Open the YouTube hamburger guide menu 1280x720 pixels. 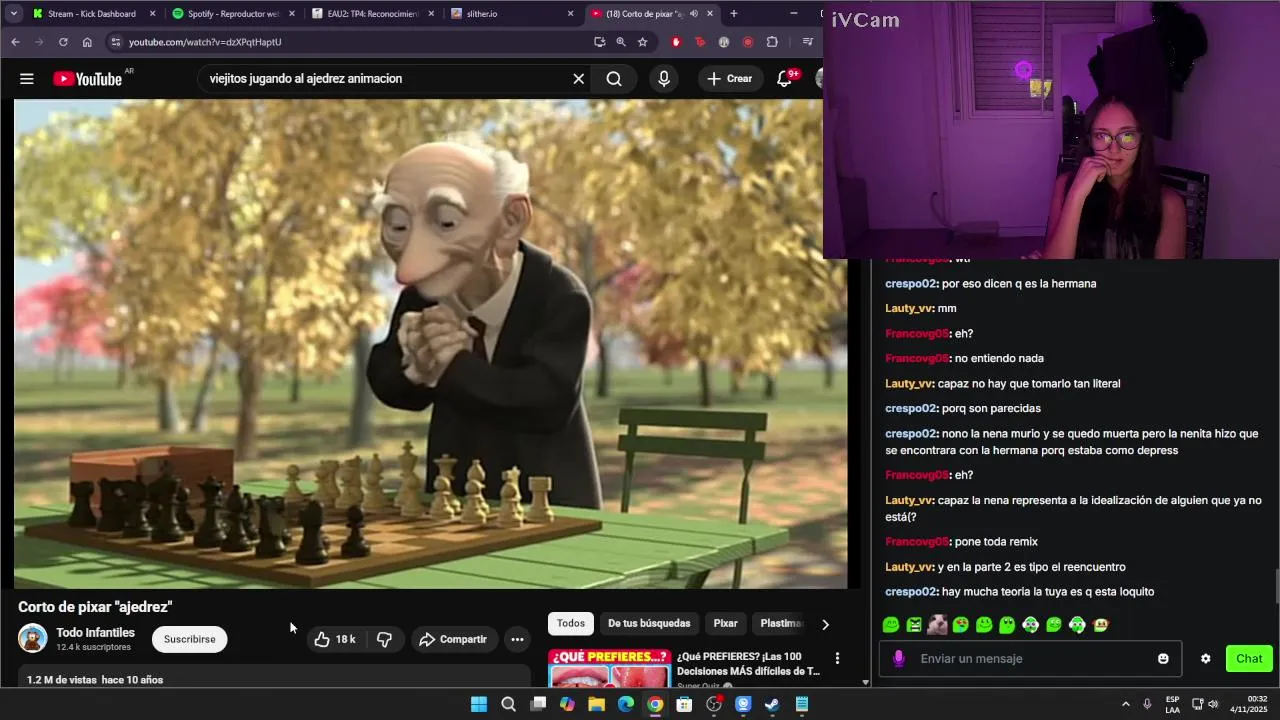tap(27, 79)
